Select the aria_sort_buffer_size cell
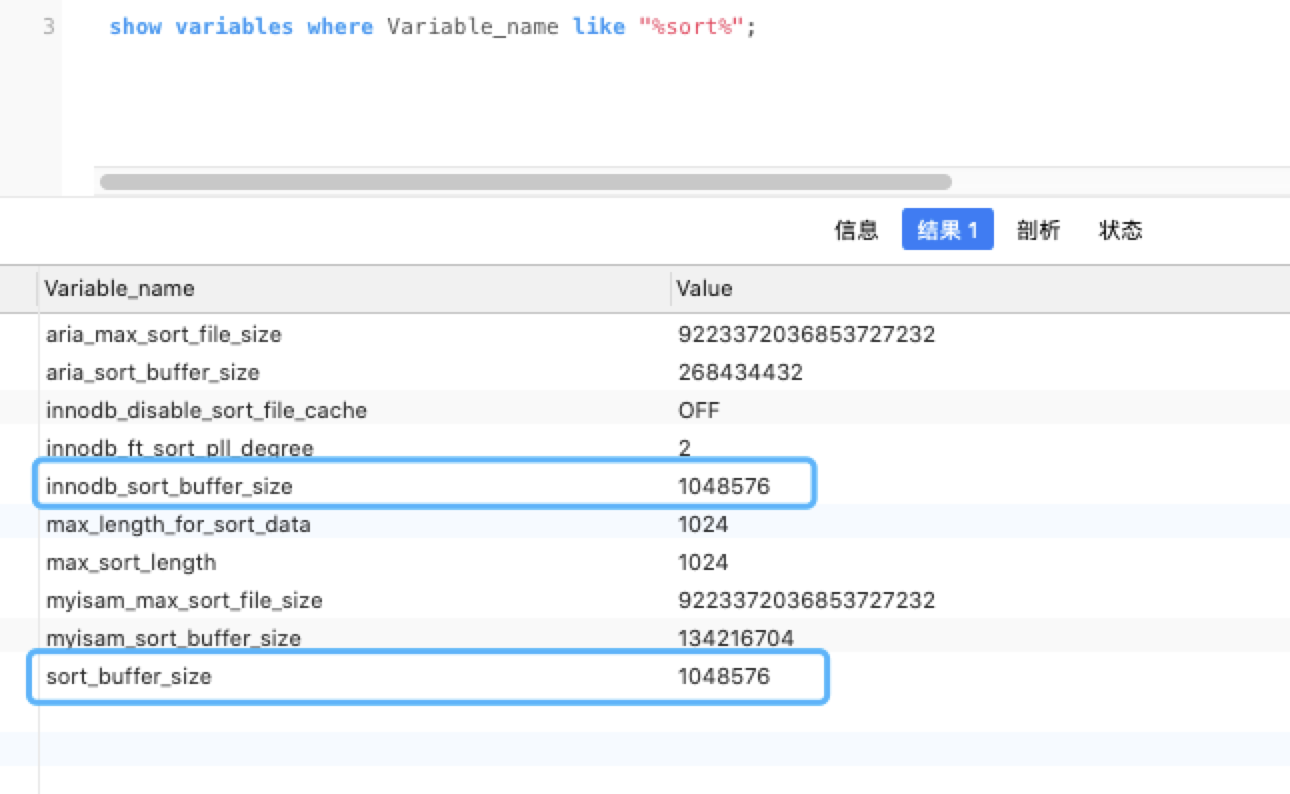 tap(153, 372)
